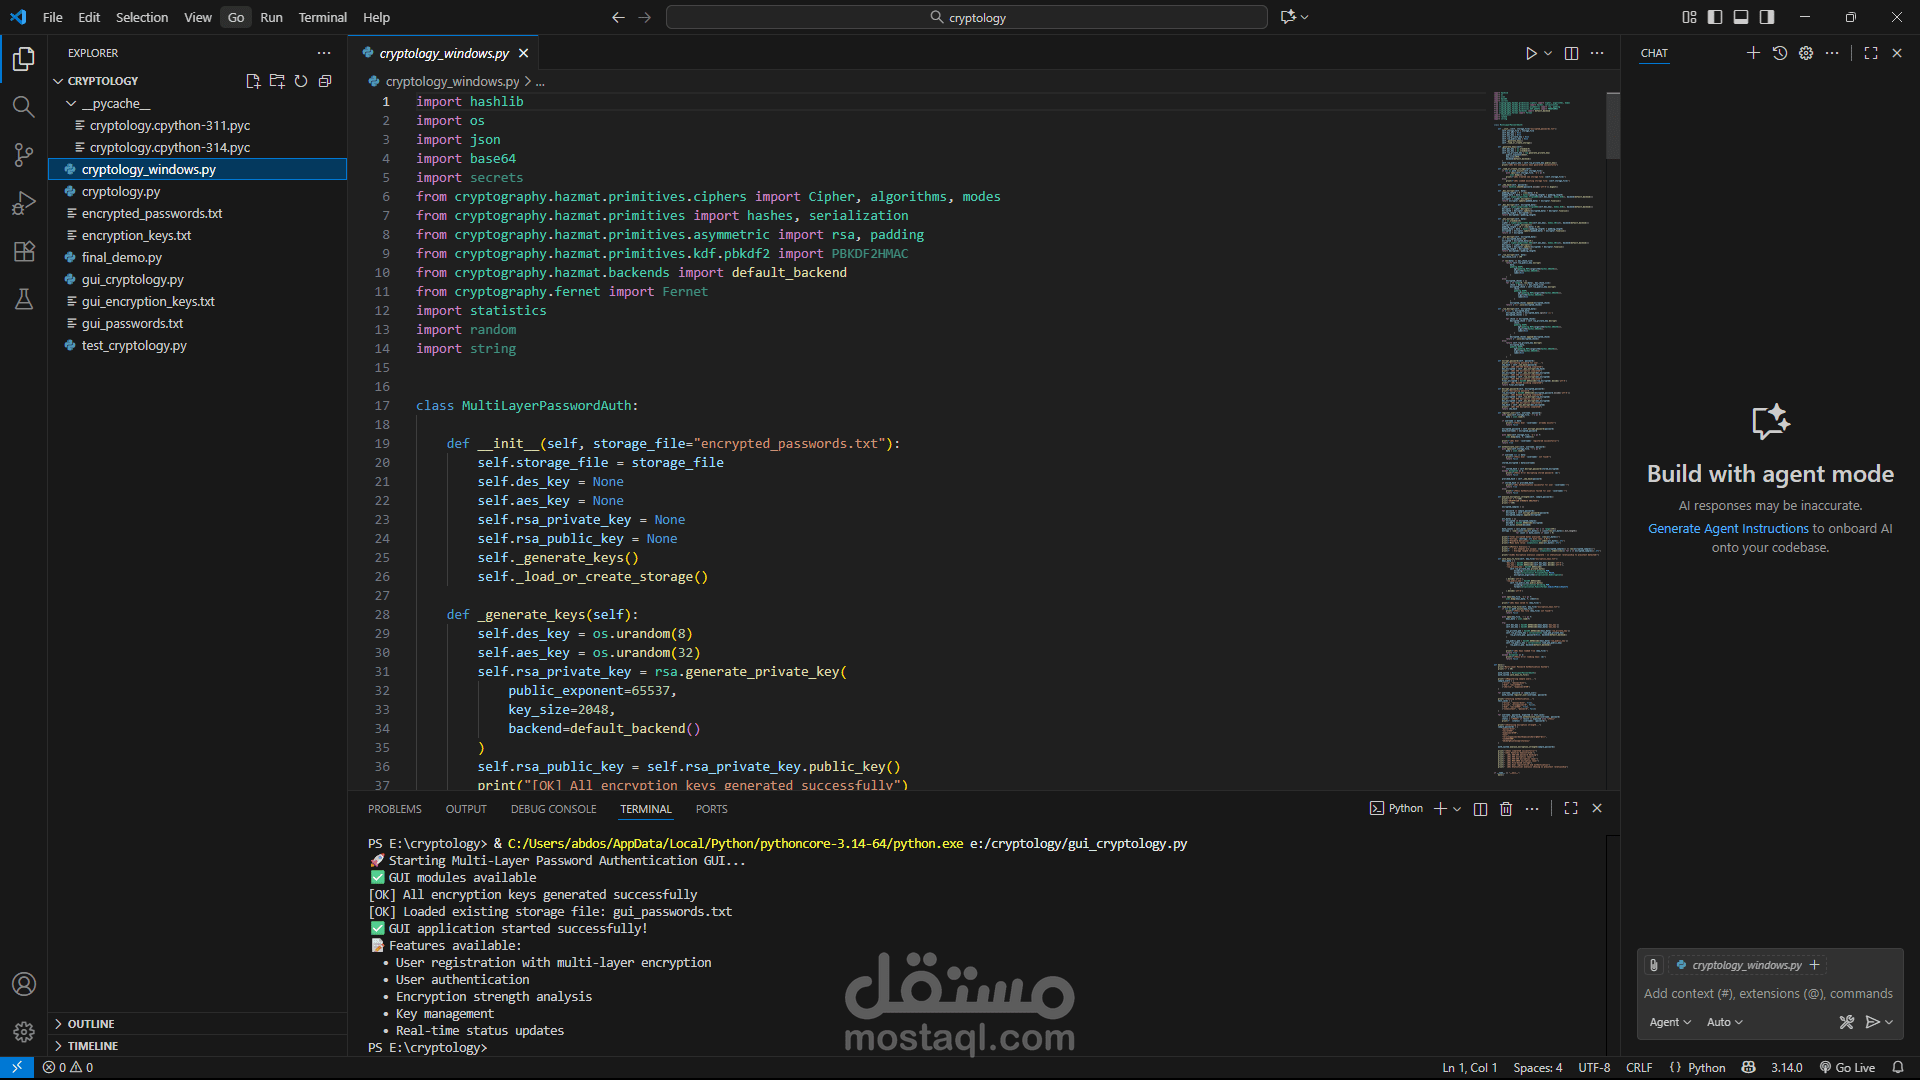
Task: Open the Extensions view
Action: (x=24, y=251)
